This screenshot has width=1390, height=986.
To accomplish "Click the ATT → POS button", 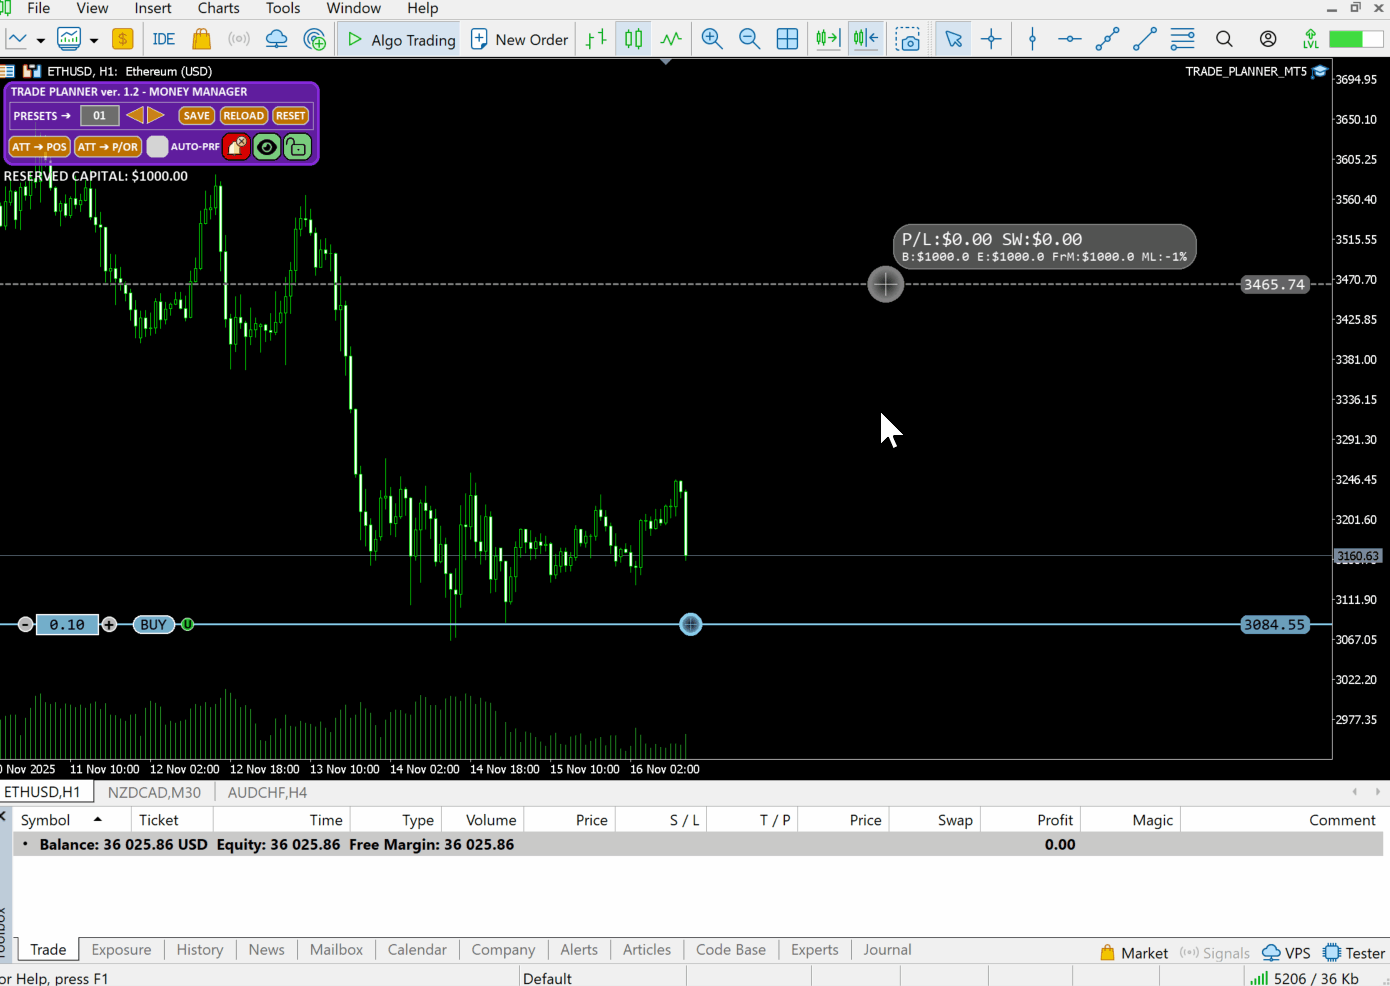I will coord(40,147).
